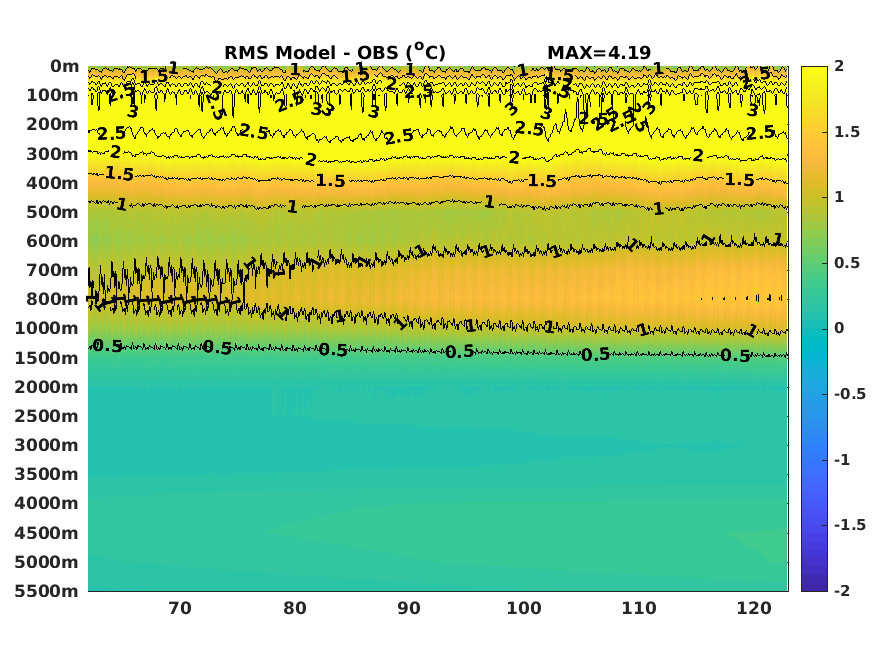Click the '600m' depth axis label
Viewport: 875px width, 656px height.
coord(52,241)
